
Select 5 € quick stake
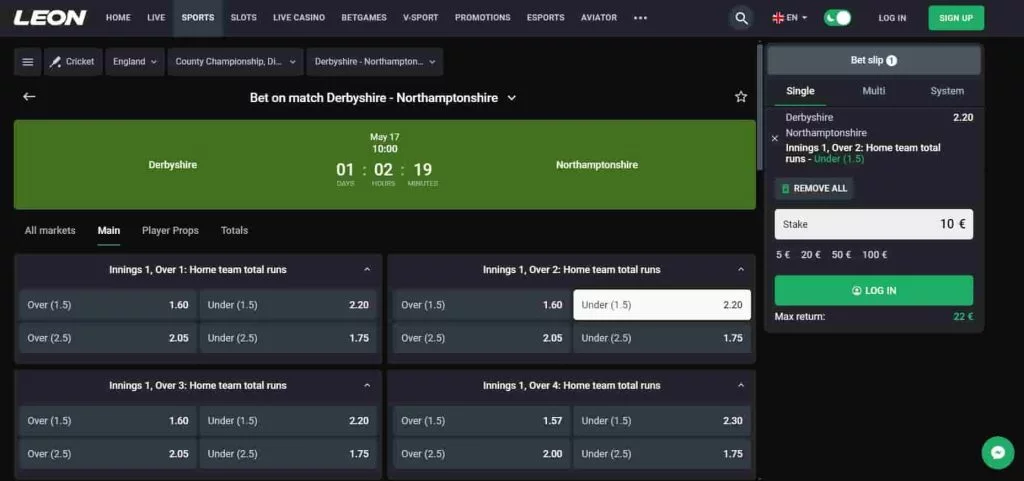[783, 255]
